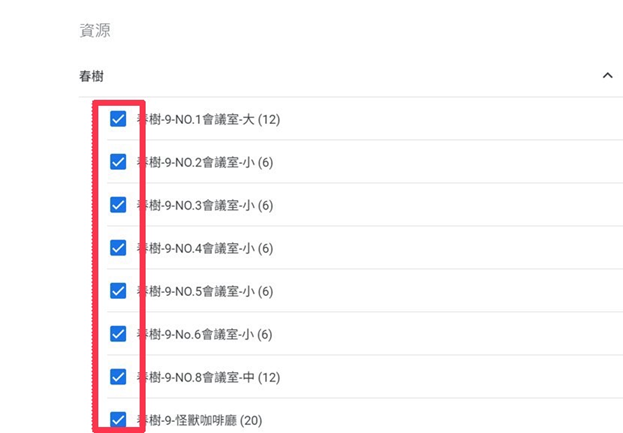
Task: Toggle the 春樹-9-No.6會議室-小 checkbox
Action: [x=118, y=334]
